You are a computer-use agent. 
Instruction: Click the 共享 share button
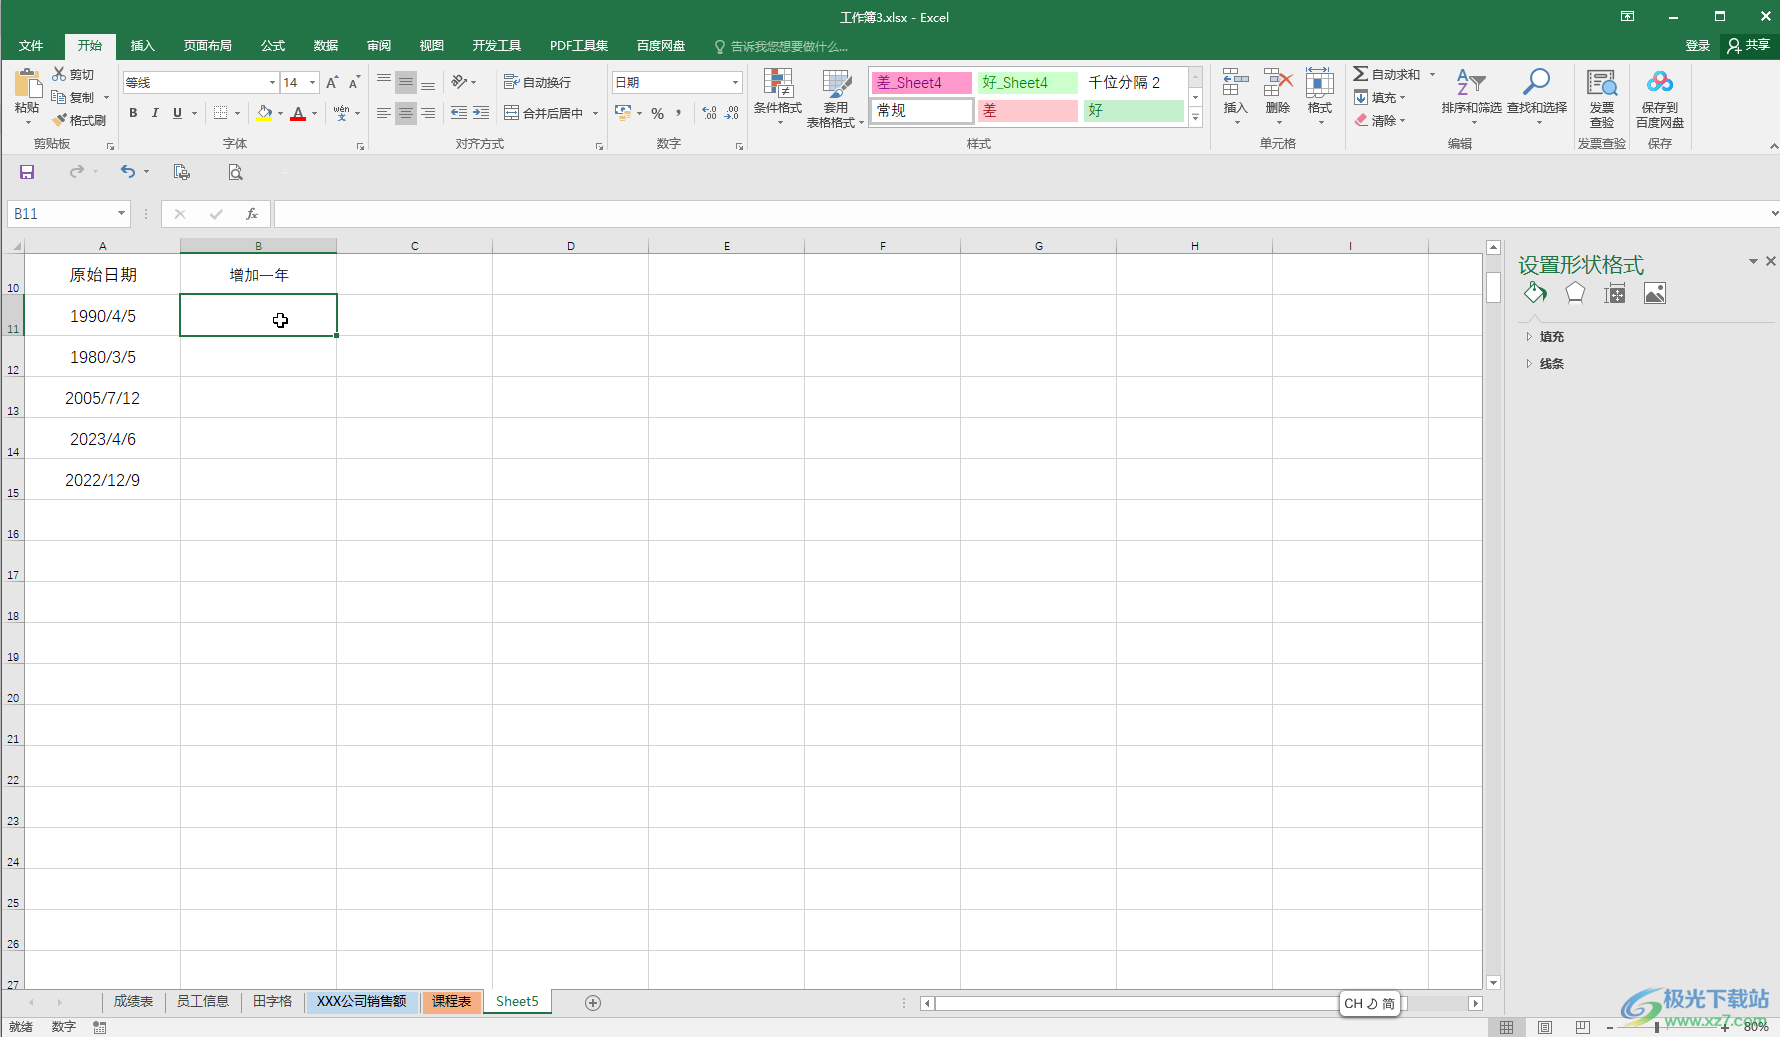pos(1749,45)
